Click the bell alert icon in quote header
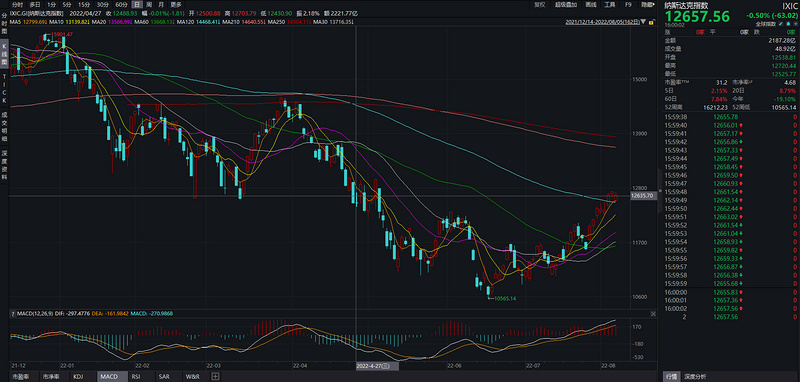 [x=788, y=23]
